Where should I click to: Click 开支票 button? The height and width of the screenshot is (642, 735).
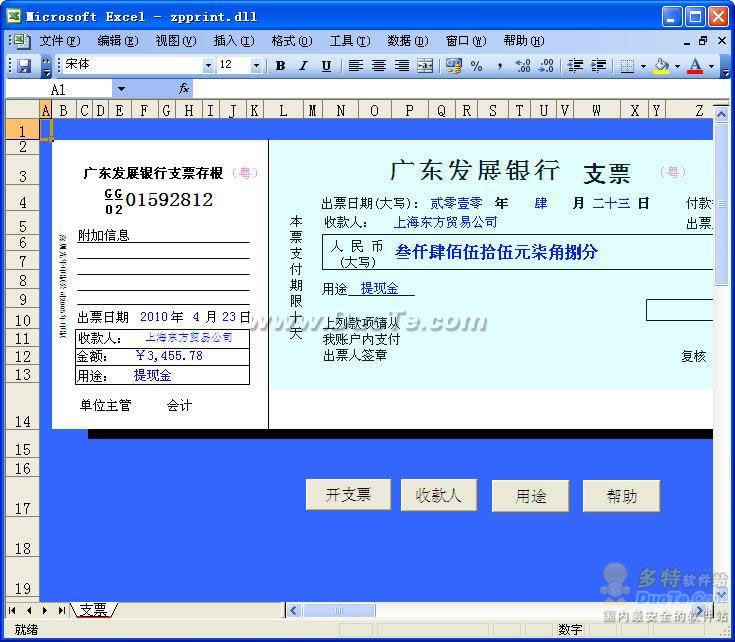tap(348, 494)
